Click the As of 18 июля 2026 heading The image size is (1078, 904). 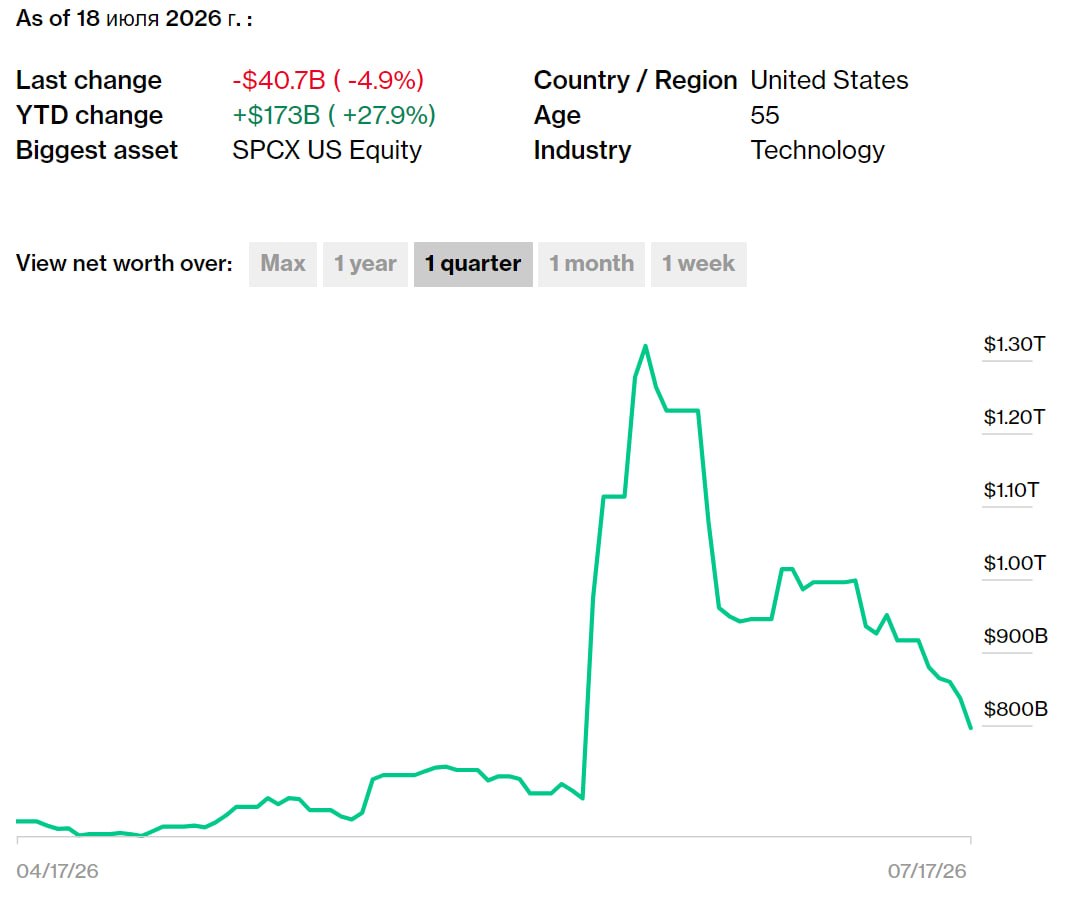pos(134,19)
